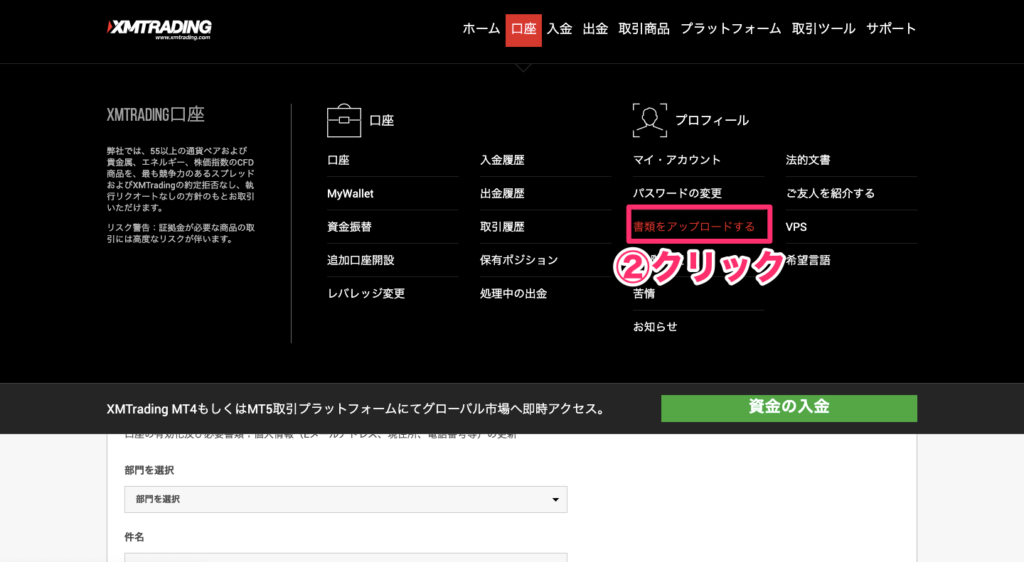
Task: Click 書類をアップロードする link
Action: tap(694, 227)
